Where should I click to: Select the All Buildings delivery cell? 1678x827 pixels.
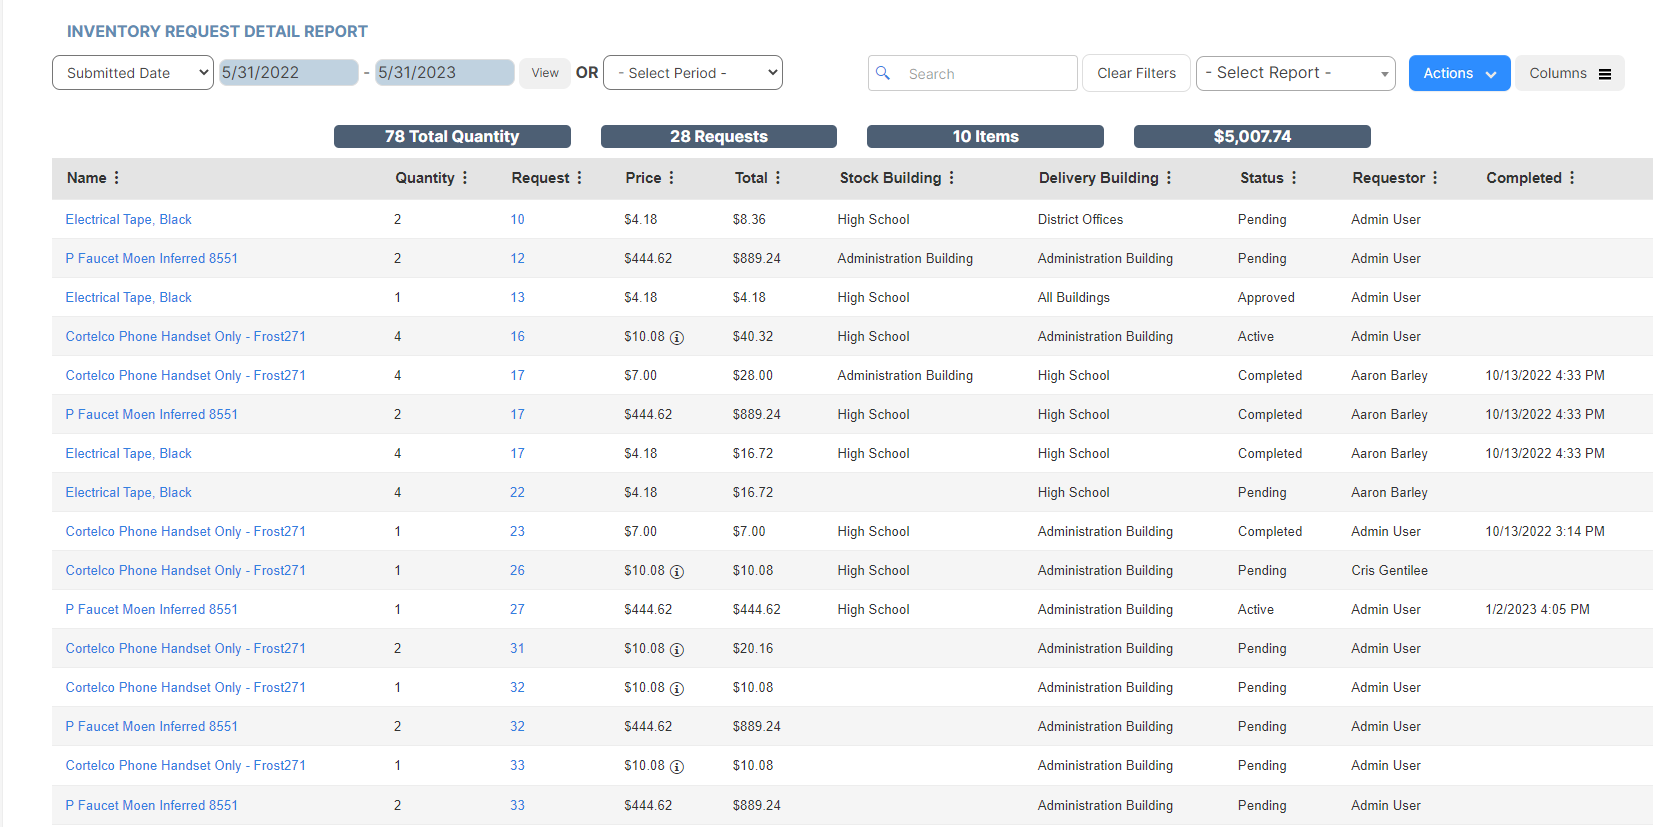(x=1073, y=297)
